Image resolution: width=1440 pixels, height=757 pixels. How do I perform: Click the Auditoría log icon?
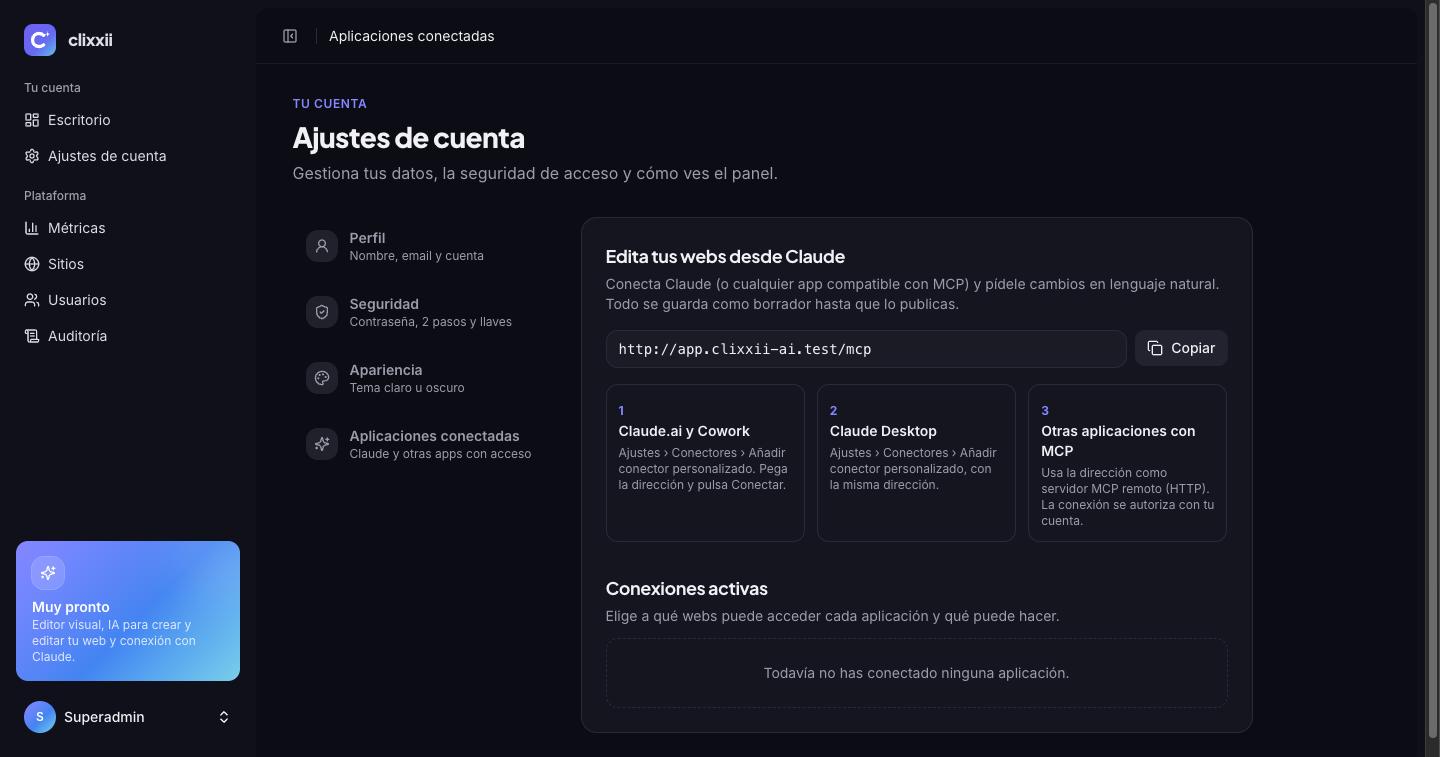click(x=32, y=336)
